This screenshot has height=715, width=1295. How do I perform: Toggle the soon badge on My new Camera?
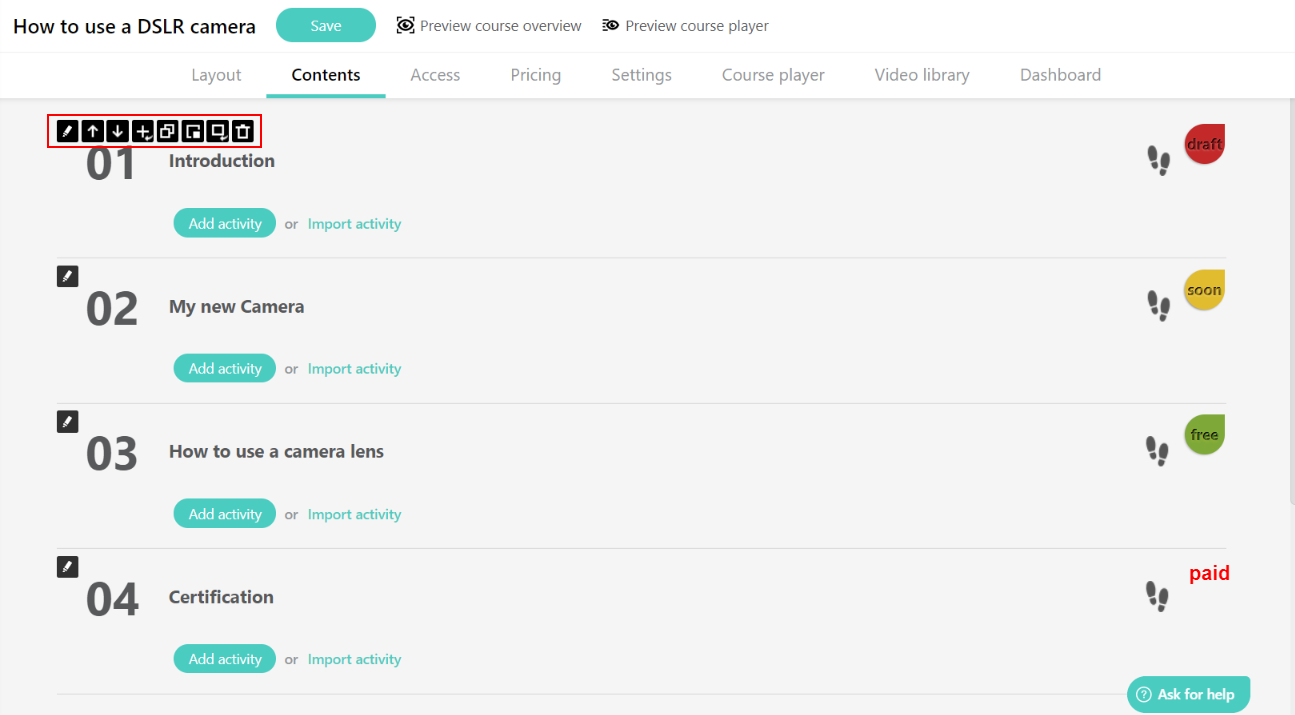[1204, 289]
